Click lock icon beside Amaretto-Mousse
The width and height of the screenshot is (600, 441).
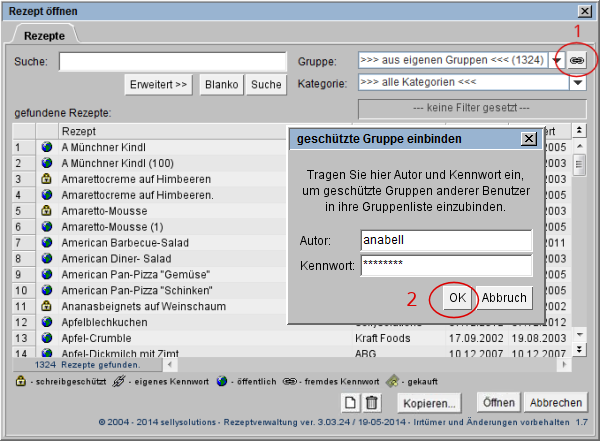coord(46,211)
